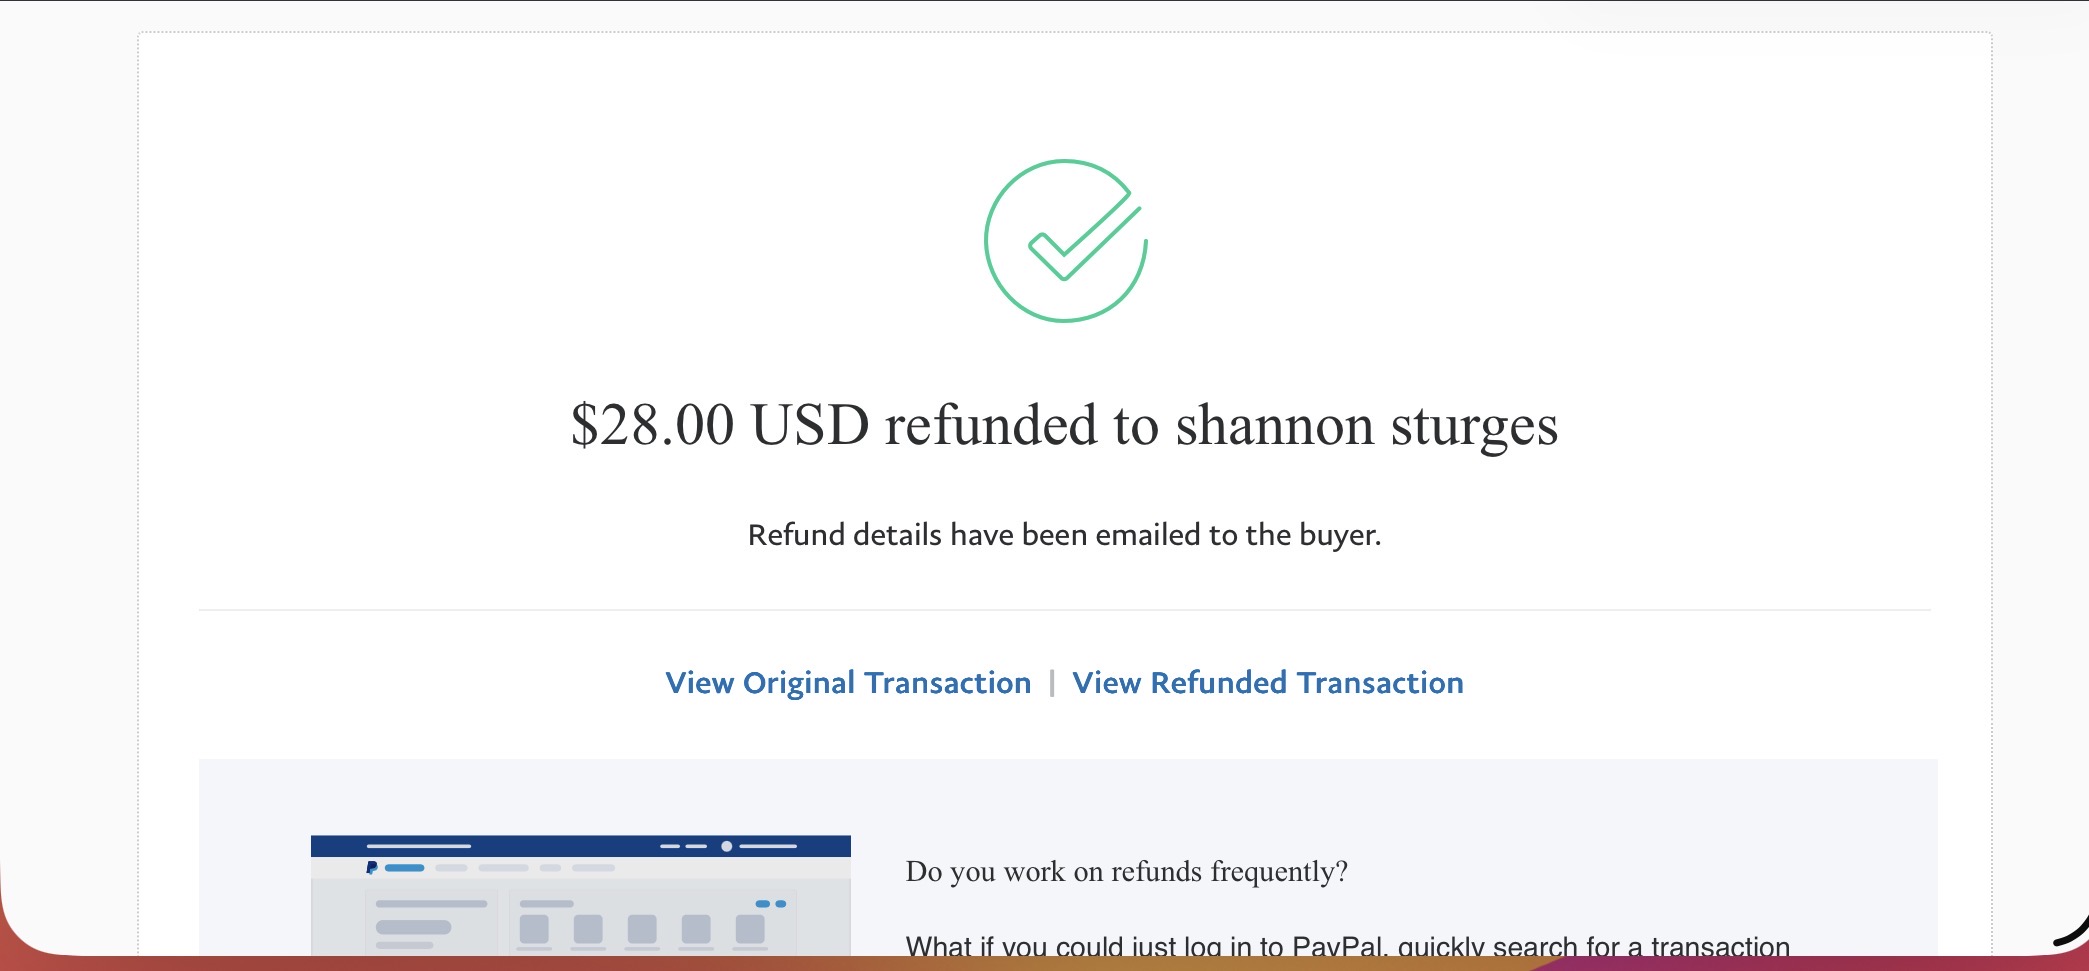Select the blue highlighted tab in illustration
The height and width of the screenshot is (971, 2089).
click(x=405, y=868)
